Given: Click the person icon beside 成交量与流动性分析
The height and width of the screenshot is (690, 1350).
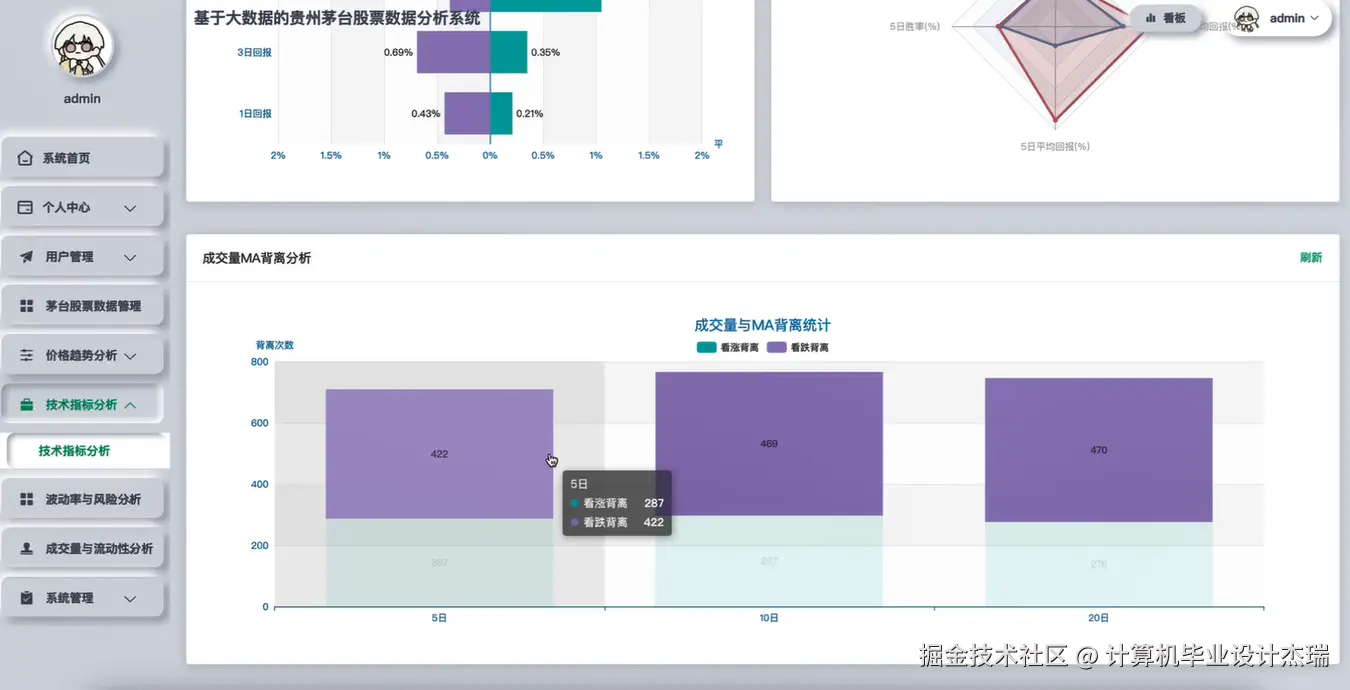Looking at the screenshot, I should click(x=26, y=549).
